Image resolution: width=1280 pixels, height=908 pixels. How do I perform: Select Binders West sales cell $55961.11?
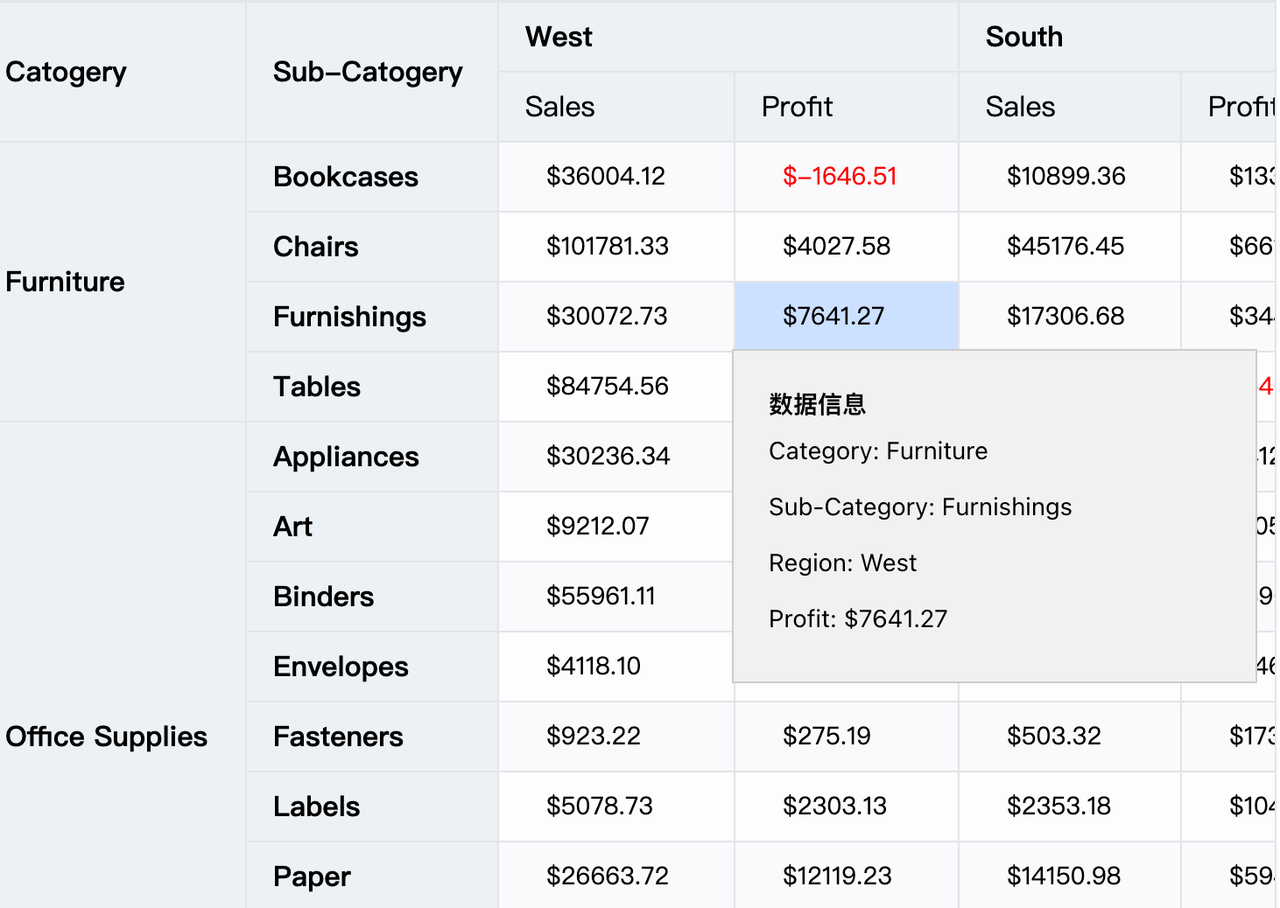pos(601,597)
